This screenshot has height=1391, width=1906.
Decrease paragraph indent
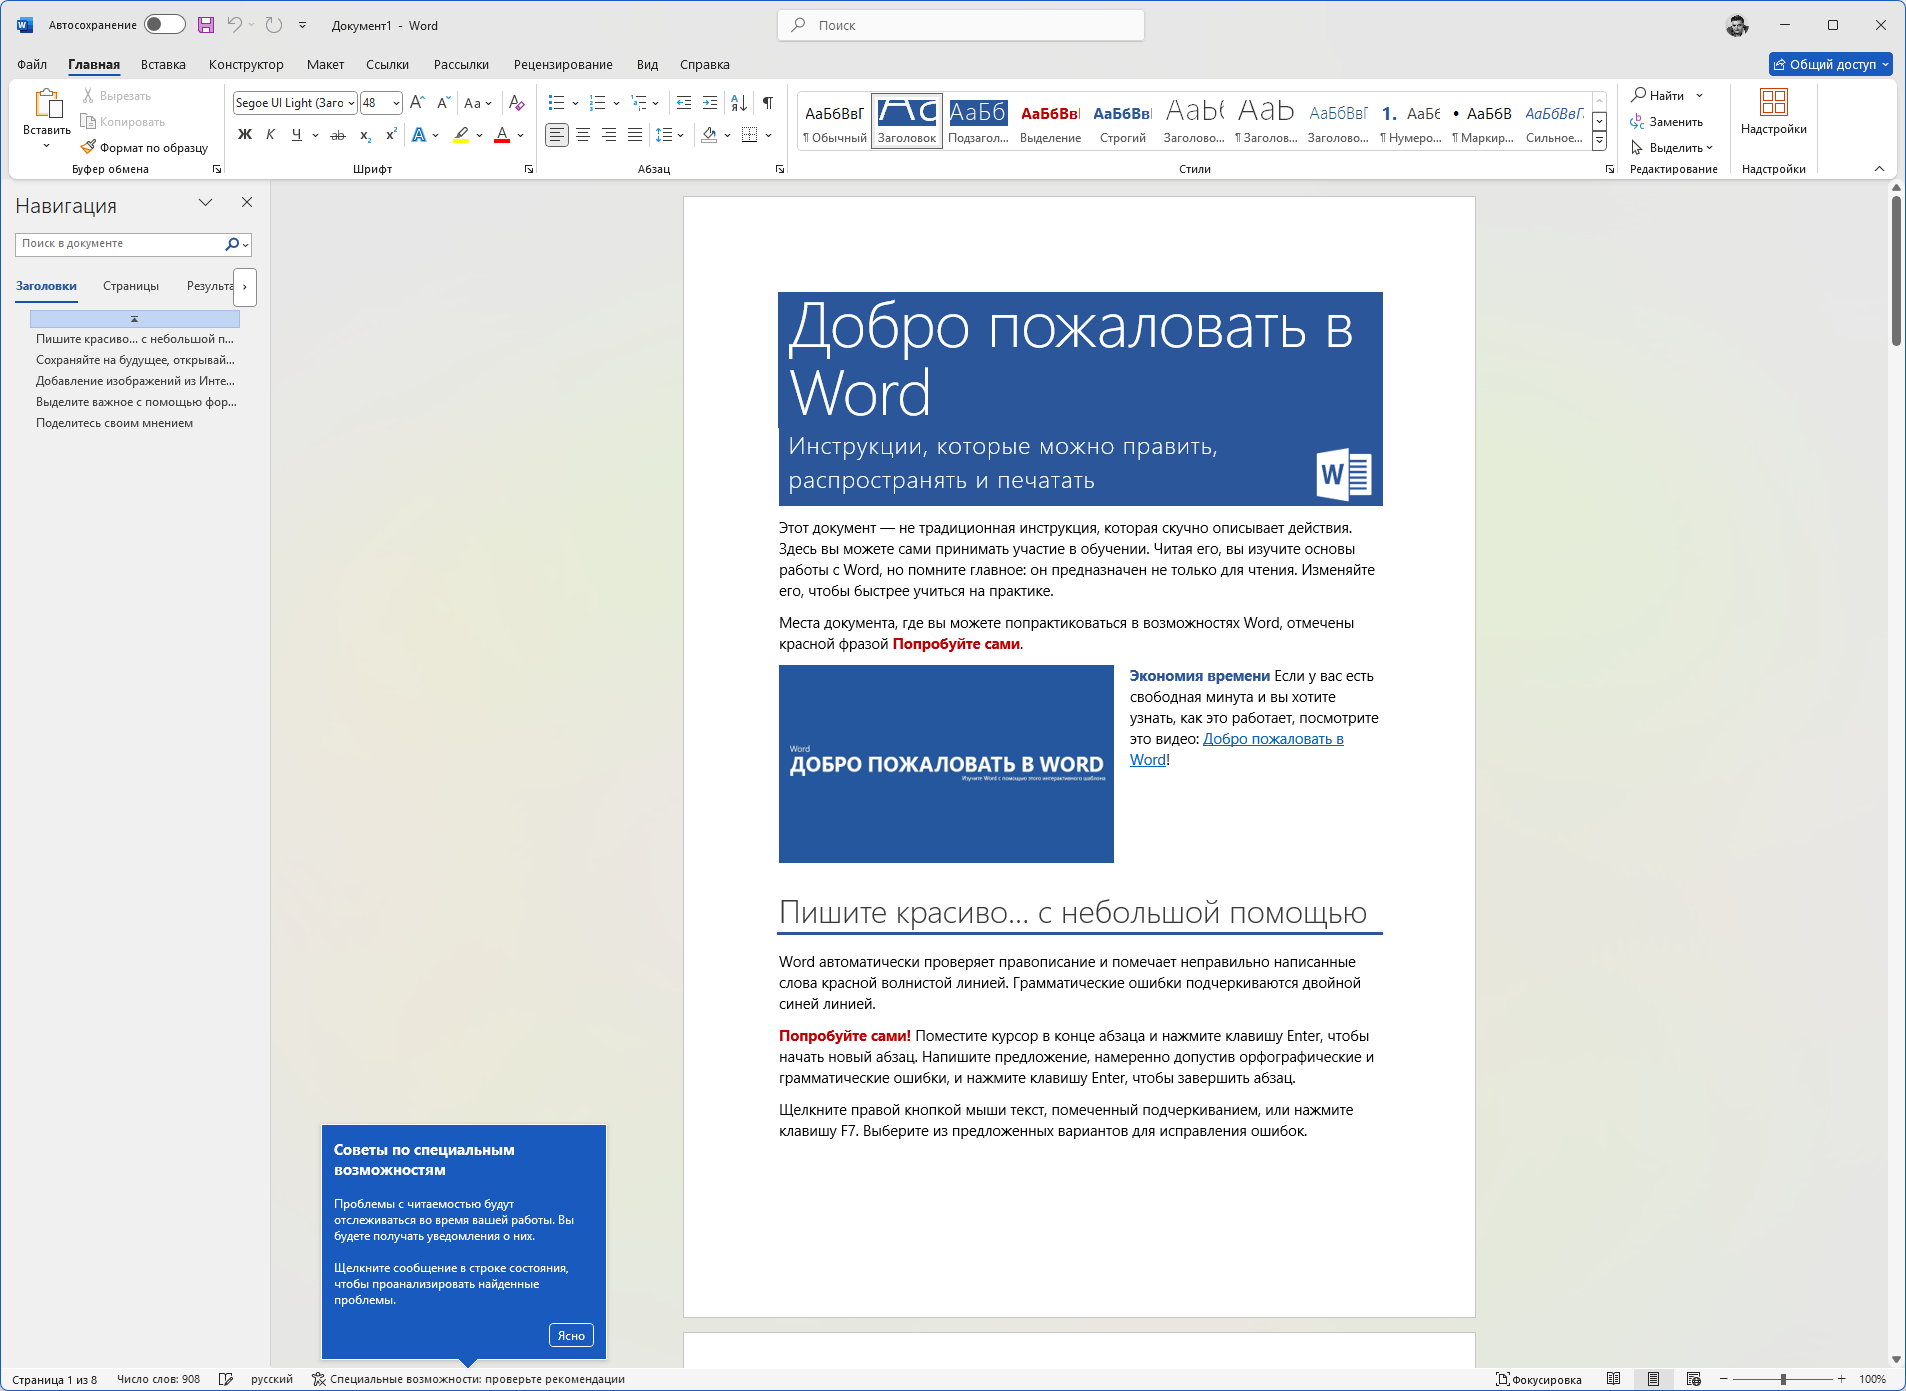684,103
